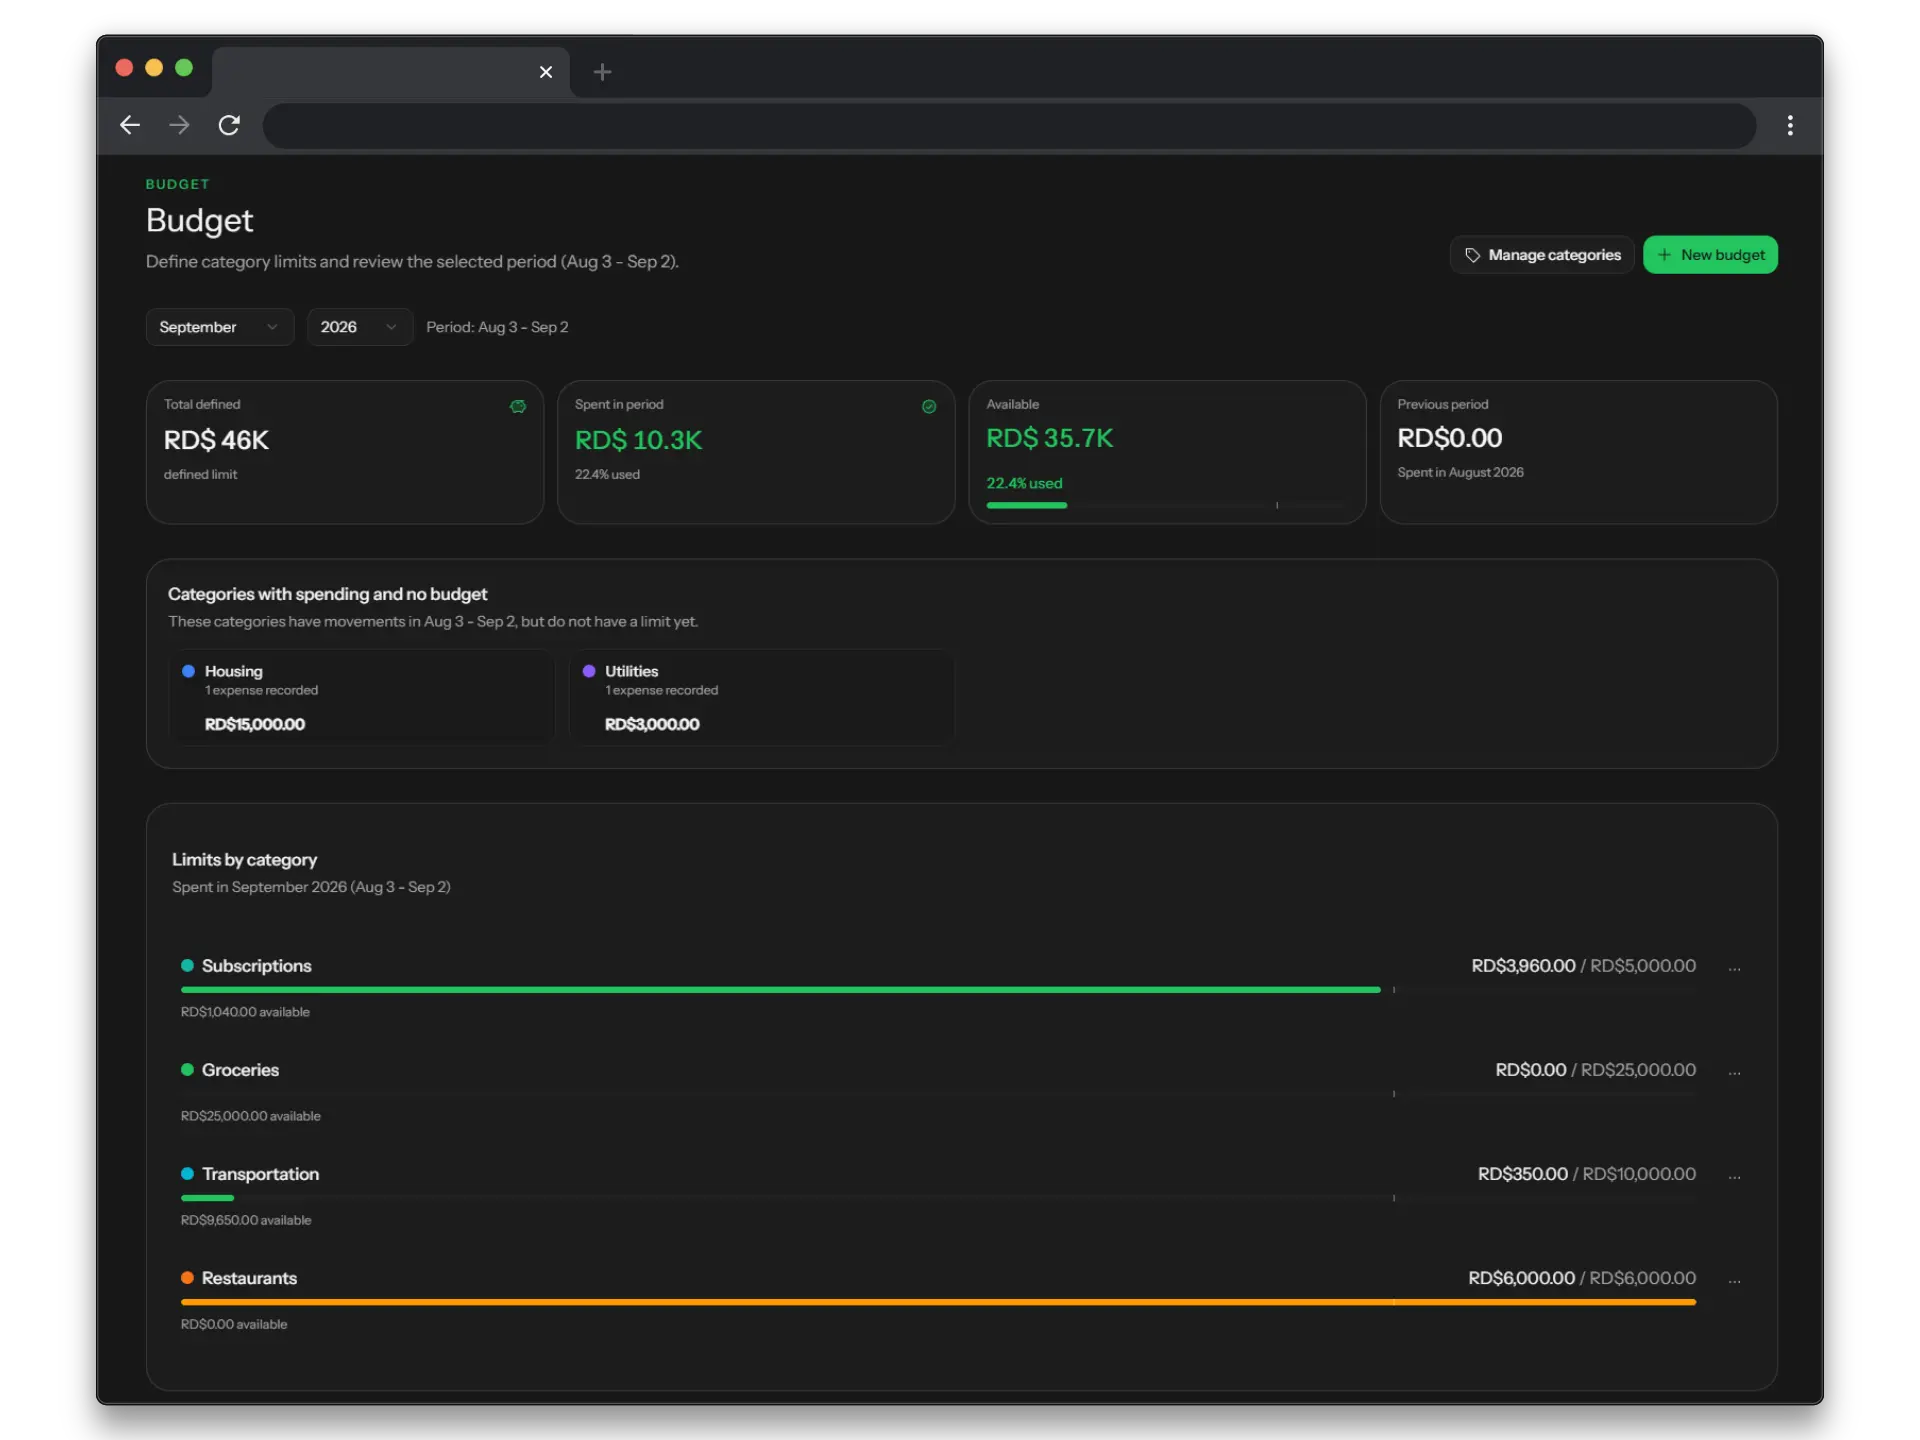Click the RD$ 46K total value
1920x1440 pixels.
coord(216,440)
